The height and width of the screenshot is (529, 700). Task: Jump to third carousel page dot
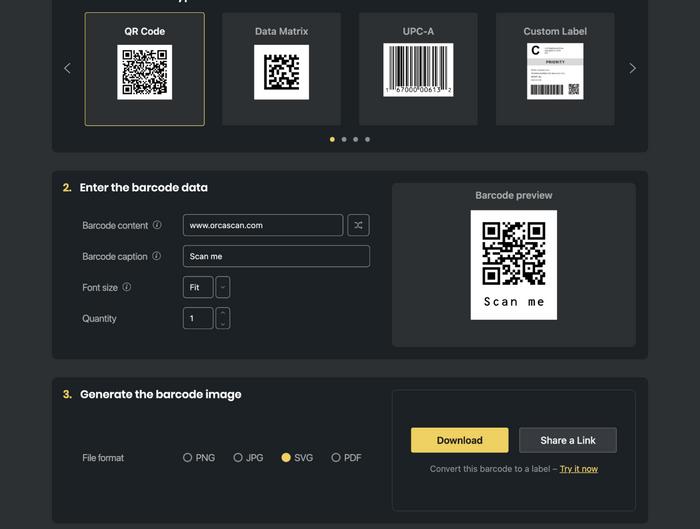coord(355,139)
